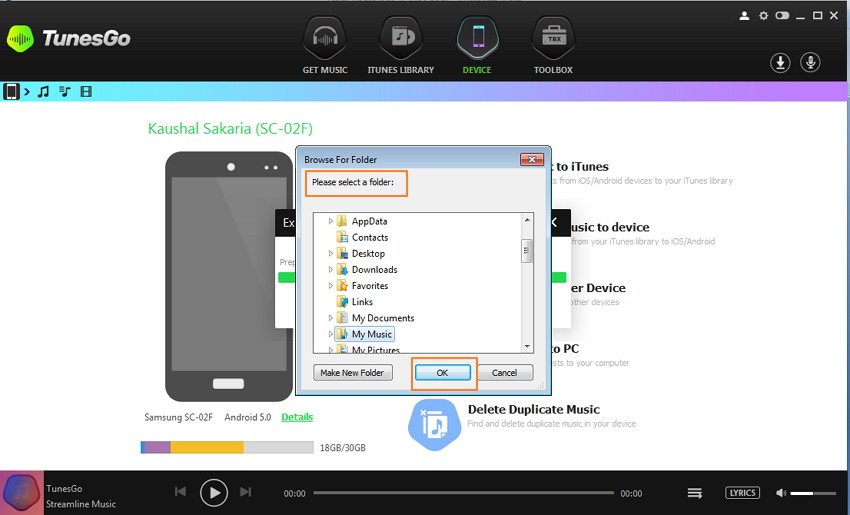Expand the My Documents folder node
Image resolution: width=850 pixels, height=515 pixels.
tap(330, 318)
